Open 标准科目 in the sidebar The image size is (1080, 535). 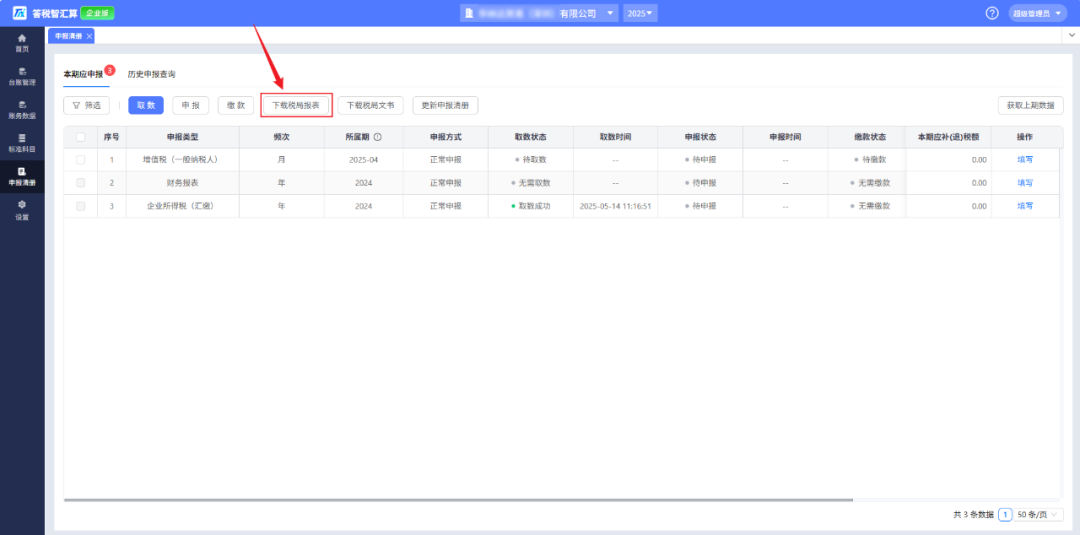pos(22,143)
